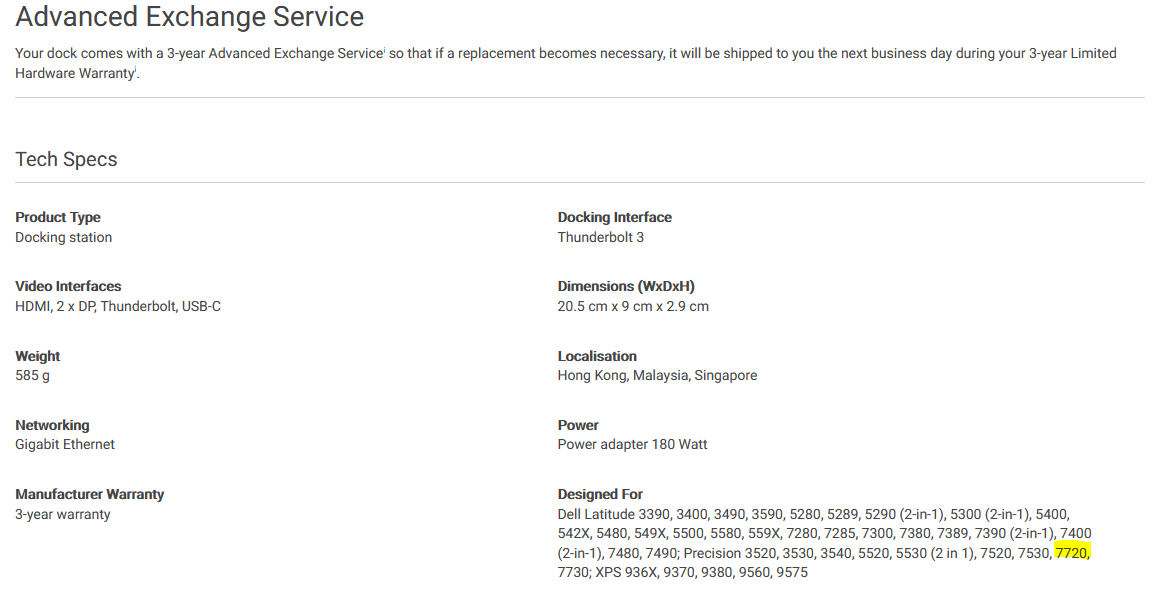
Task: Click the Gigabit Ethernet networking value
Action: tap(65, 445)
